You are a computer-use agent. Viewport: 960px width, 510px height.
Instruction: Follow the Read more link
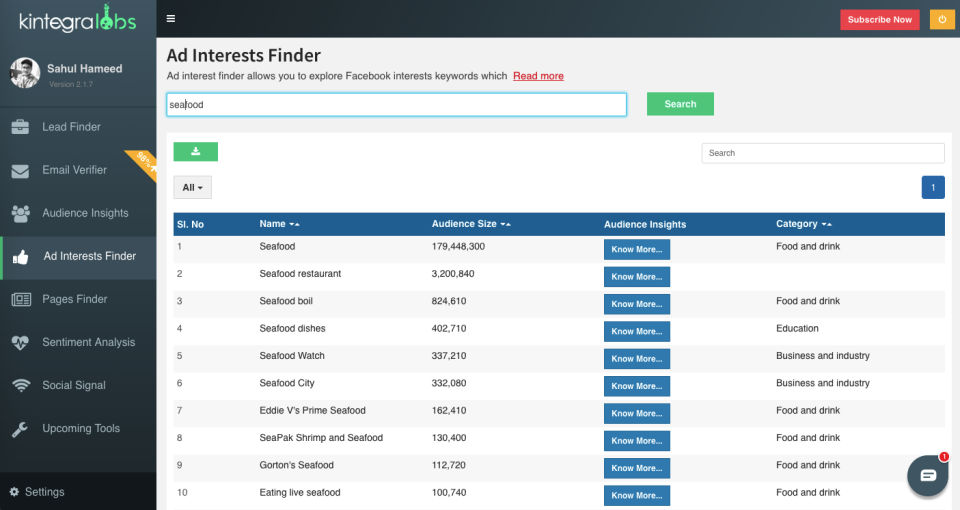click(538, 76)
